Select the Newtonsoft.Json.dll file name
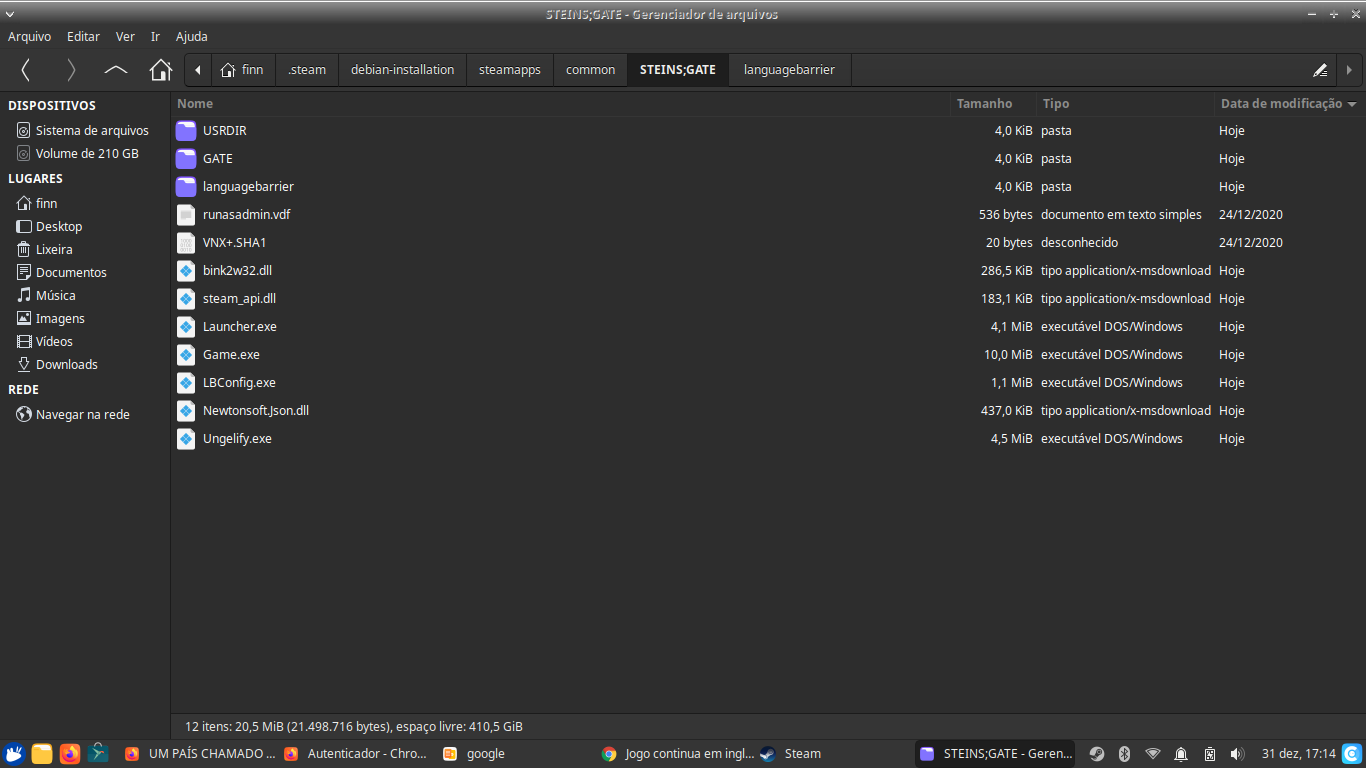 (256, 411)
